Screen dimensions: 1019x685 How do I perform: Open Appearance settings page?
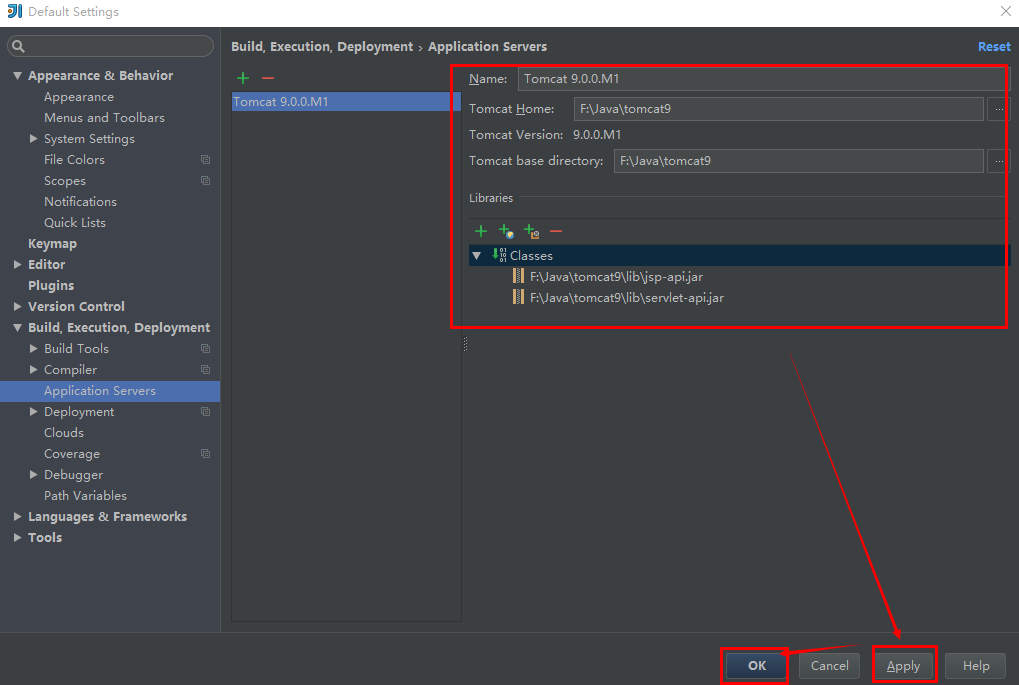[79, 97]
